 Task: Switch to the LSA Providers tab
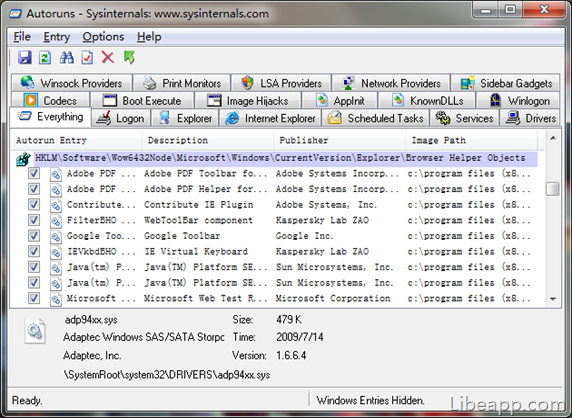(281, 83)
